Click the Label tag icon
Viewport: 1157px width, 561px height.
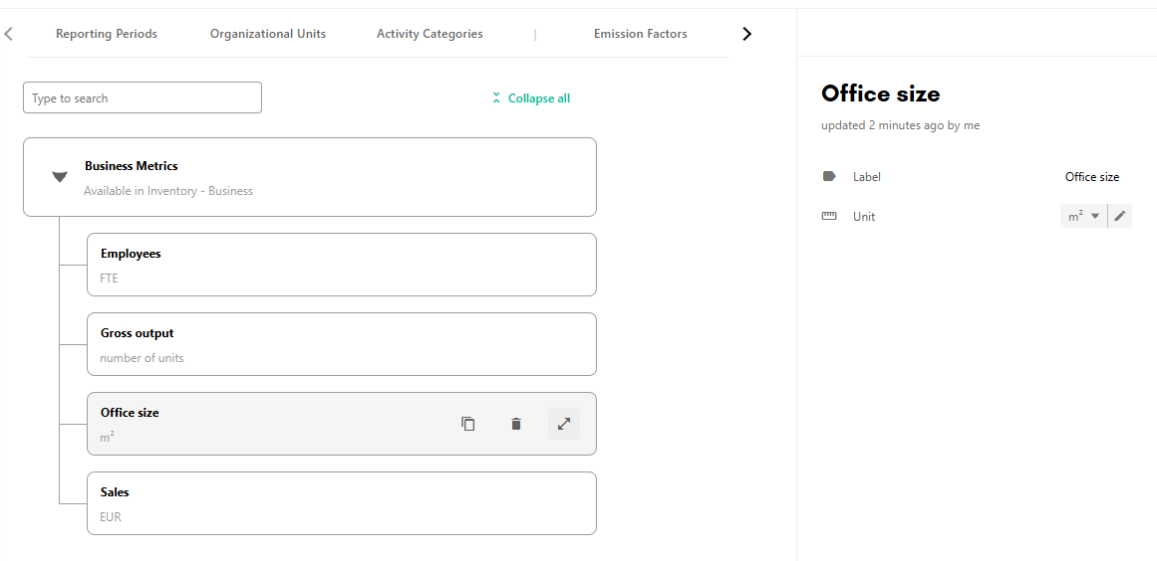(829, 176)
